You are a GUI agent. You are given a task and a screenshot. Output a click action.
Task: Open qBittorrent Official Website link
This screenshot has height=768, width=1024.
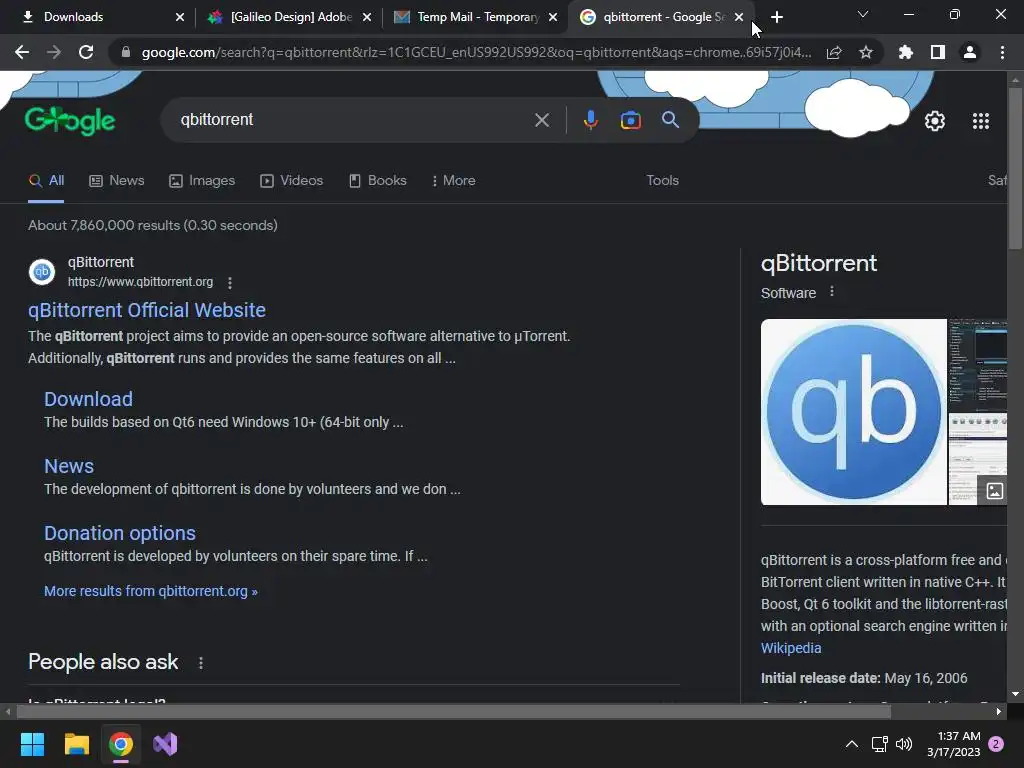click(147, 310)
